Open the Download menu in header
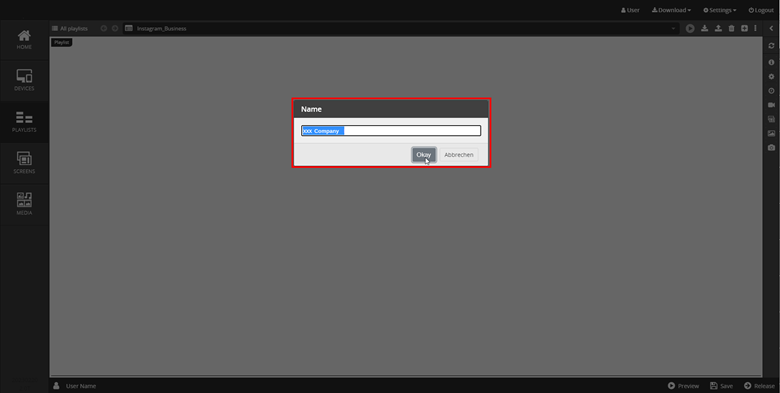The width and height of the screenshot is (780, 393). [671, 10]
